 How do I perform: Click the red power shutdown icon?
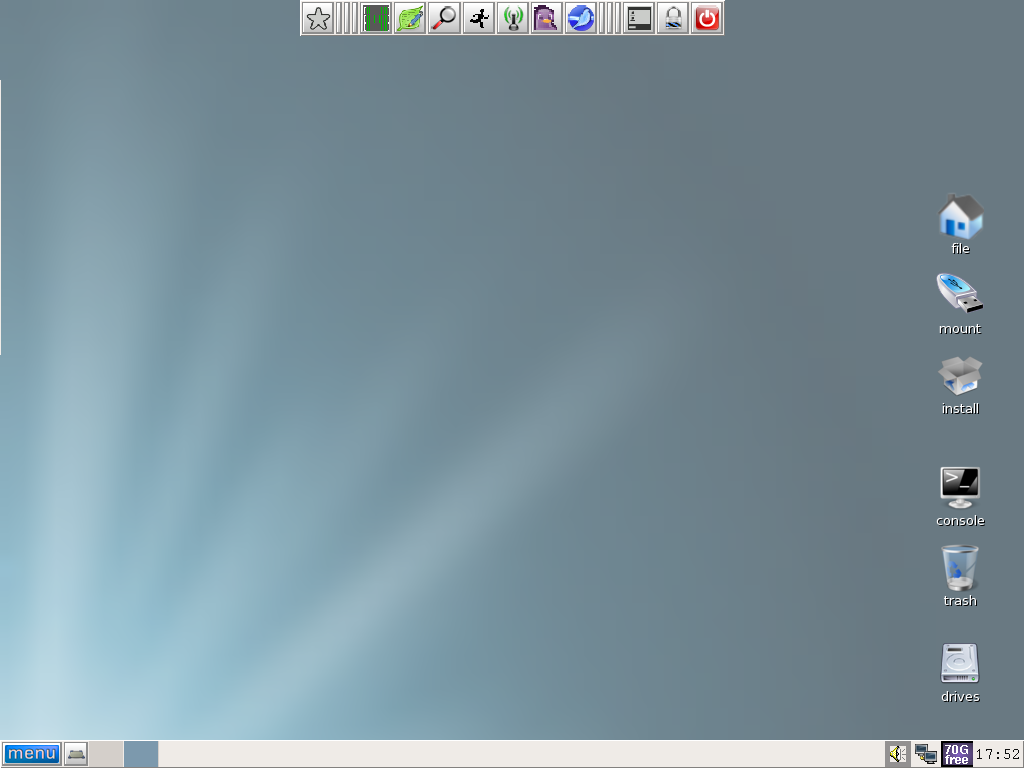tap(707, 18)
